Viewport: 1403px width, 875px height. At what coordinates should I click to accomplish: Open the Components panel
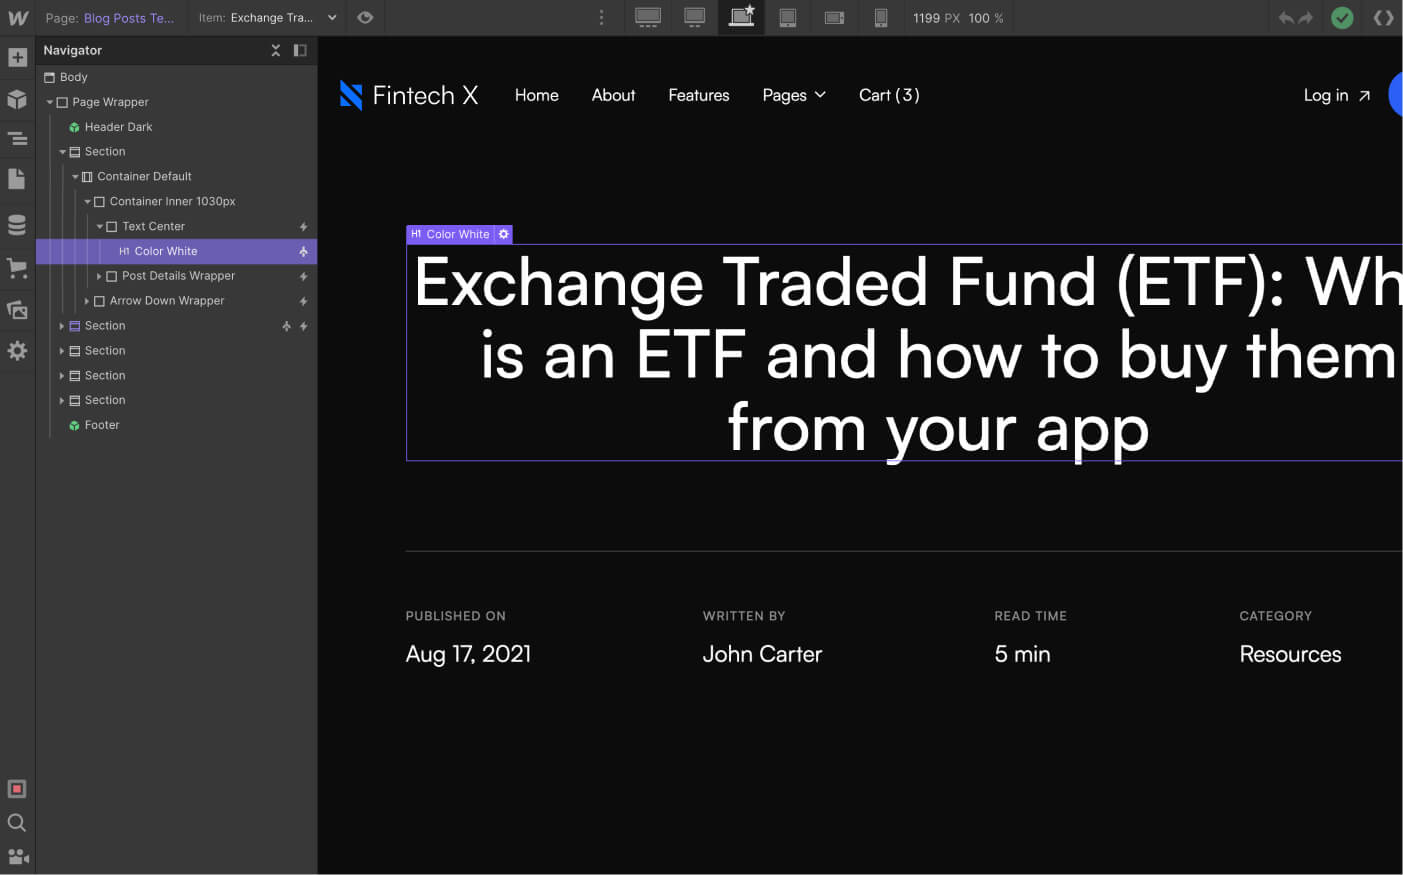[x=18, y=97]
